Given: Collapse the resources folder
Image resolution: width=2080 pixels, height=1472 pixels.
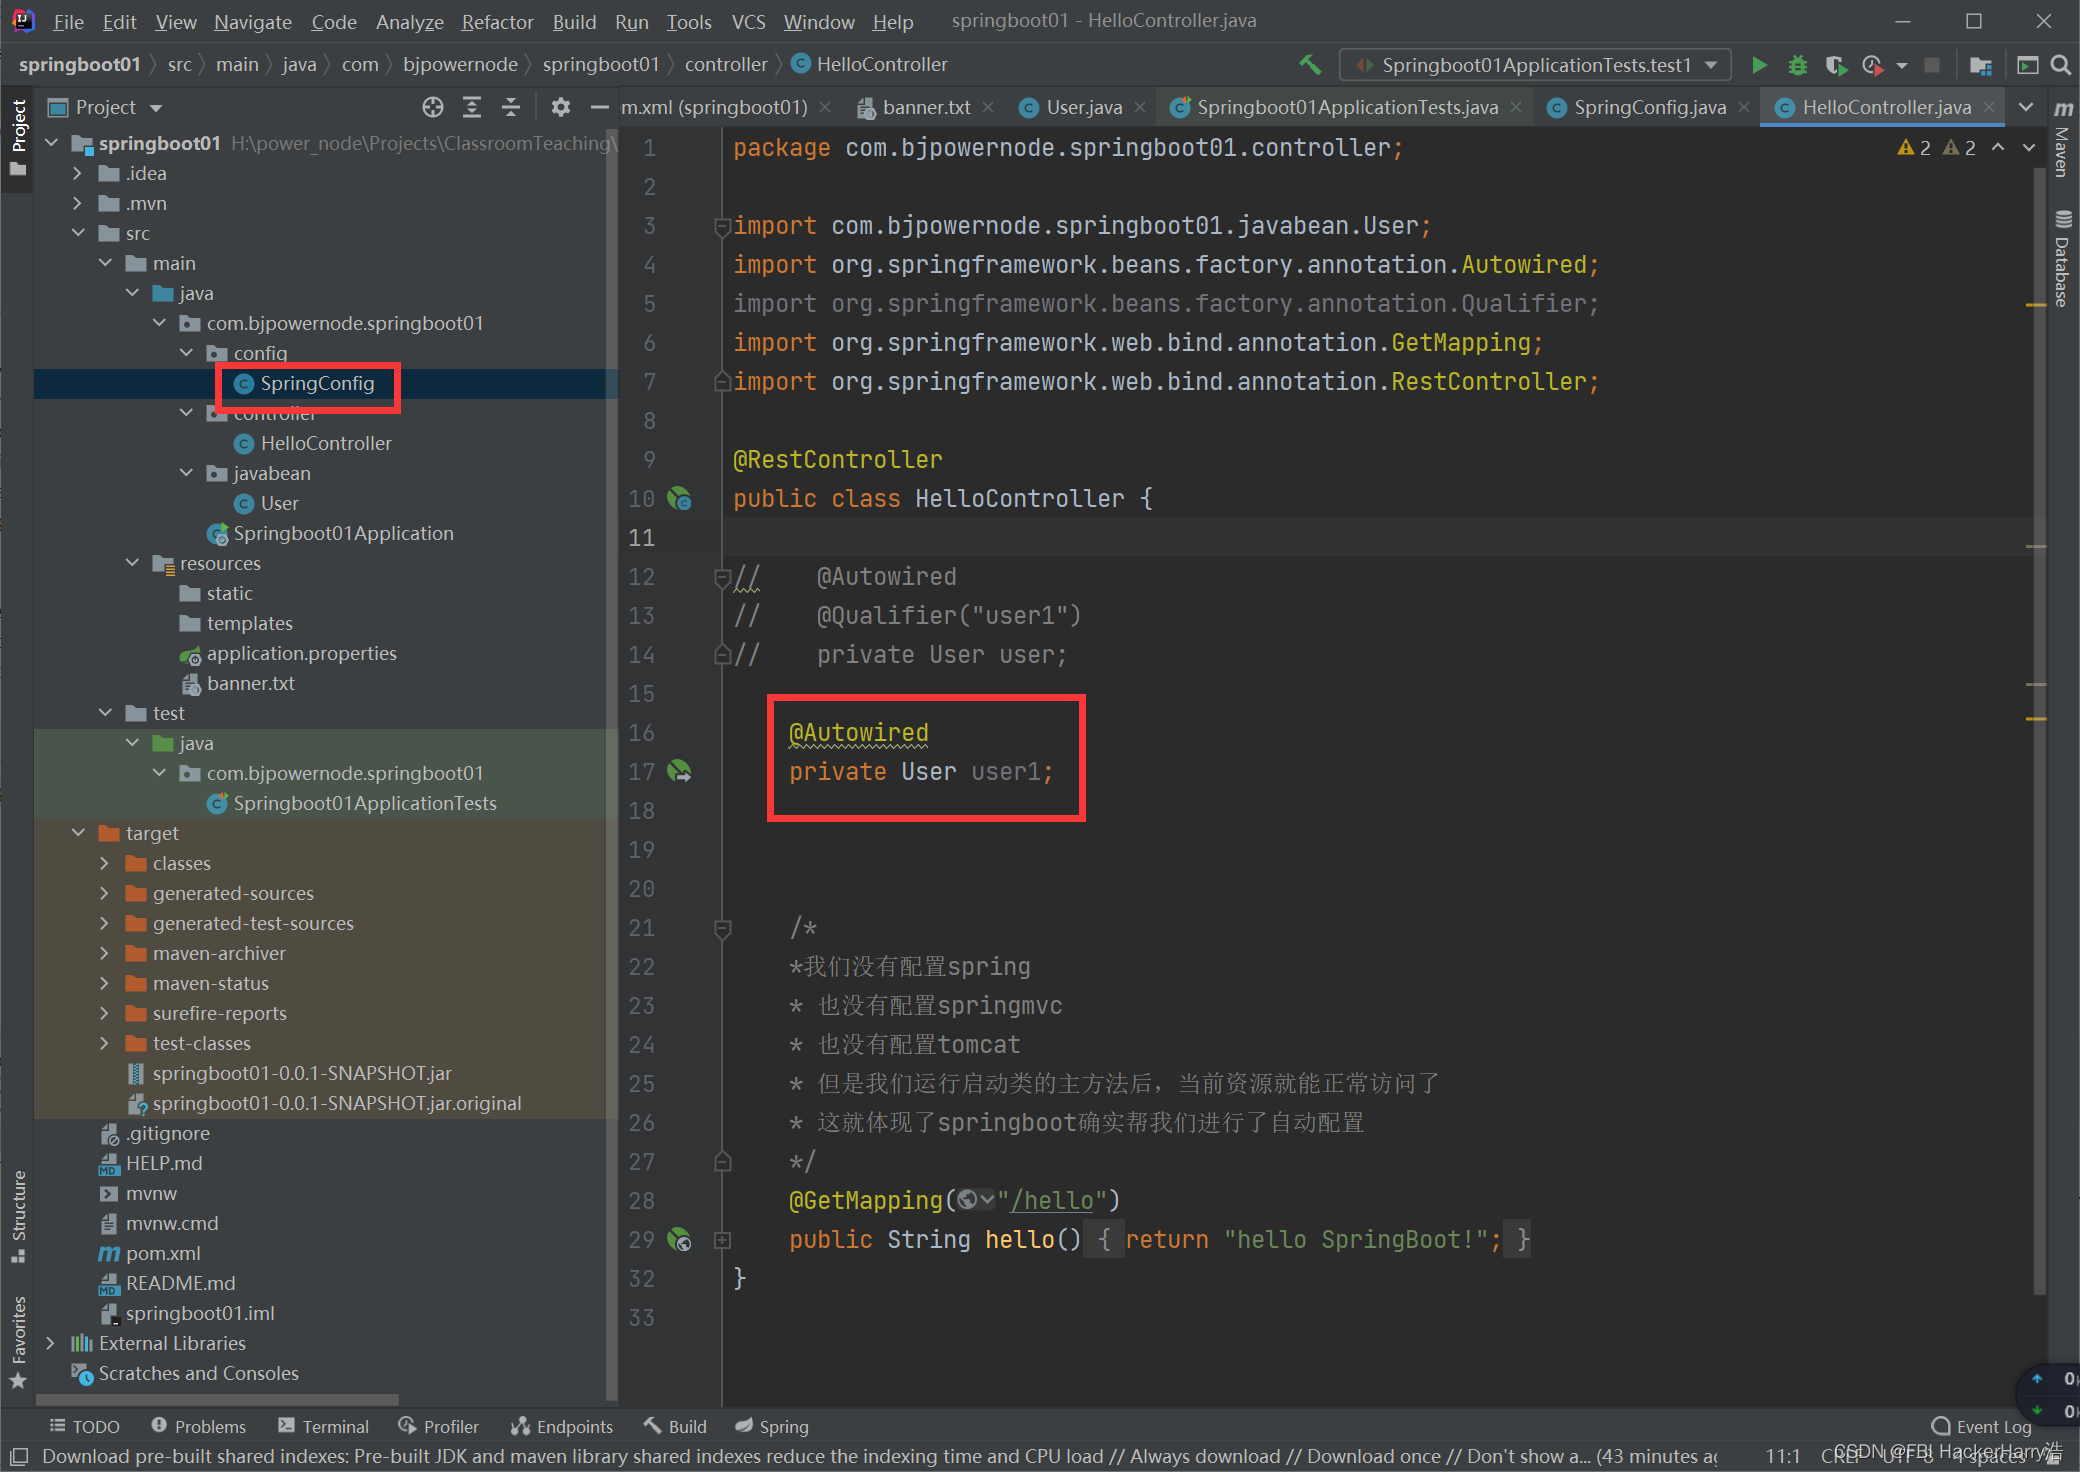Looking at the screenshot, I should (x=132, y=563).
